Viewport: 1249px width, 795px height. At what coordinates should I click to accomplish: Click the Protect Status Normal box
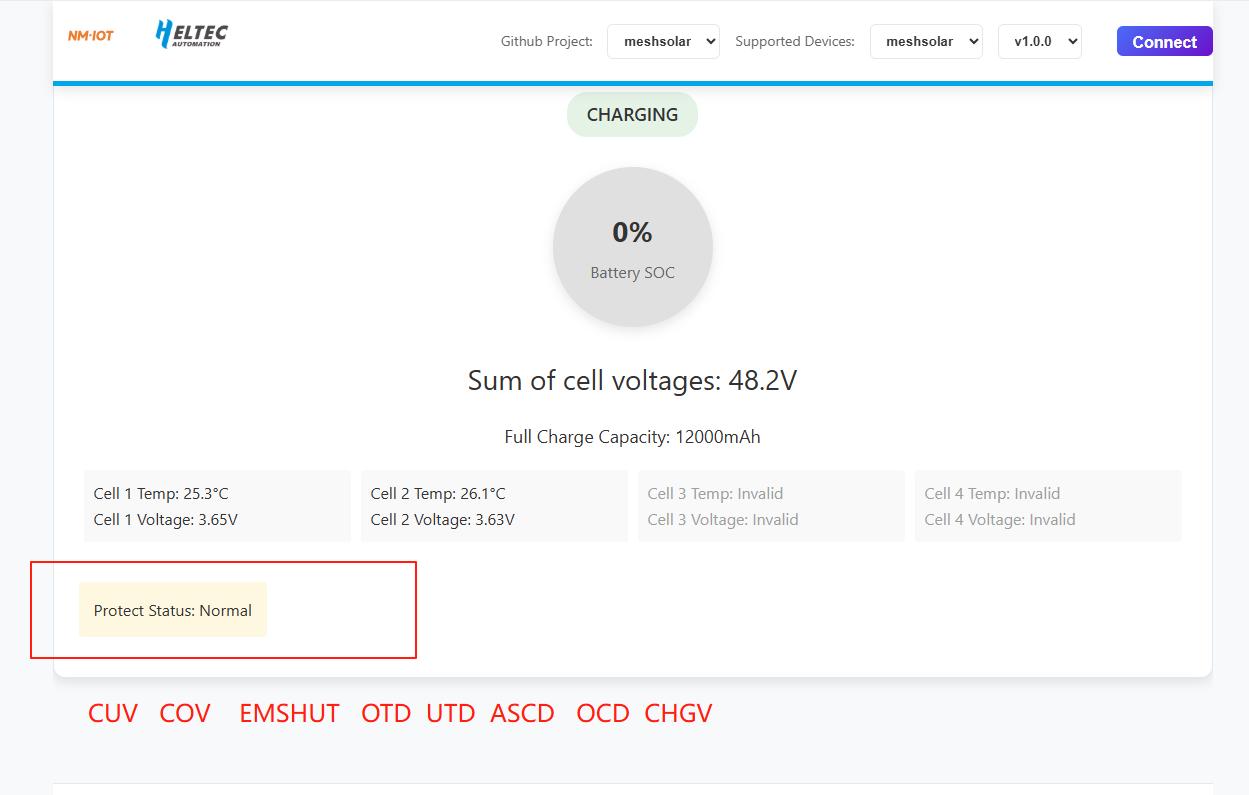[x=173, y=610]
